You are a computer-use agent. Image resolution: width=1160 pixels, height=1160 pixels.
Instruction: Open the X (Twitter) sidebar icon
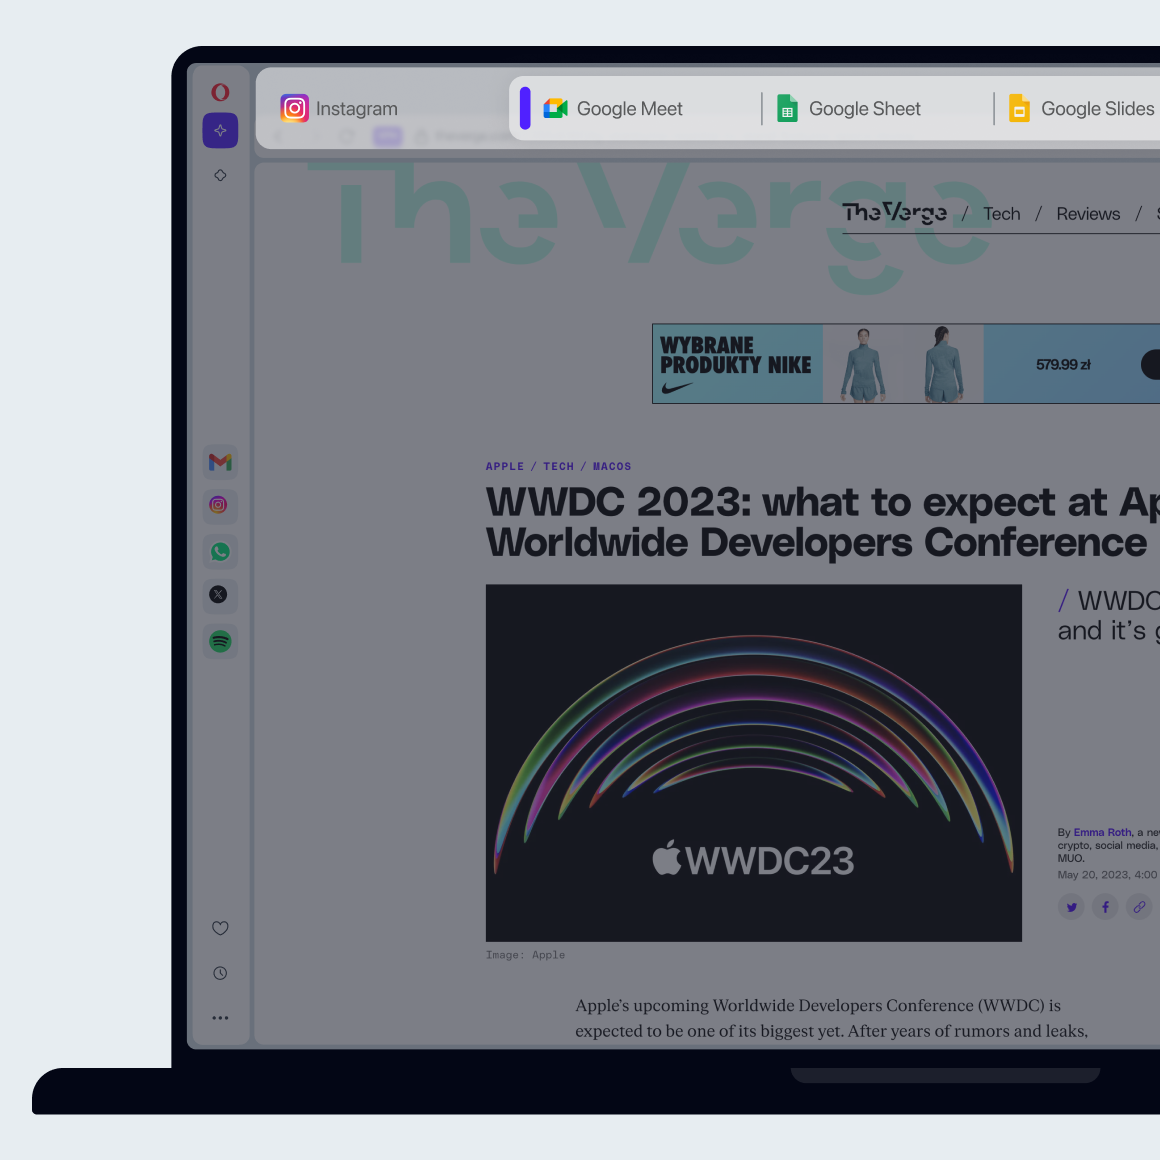click(219, 596)
